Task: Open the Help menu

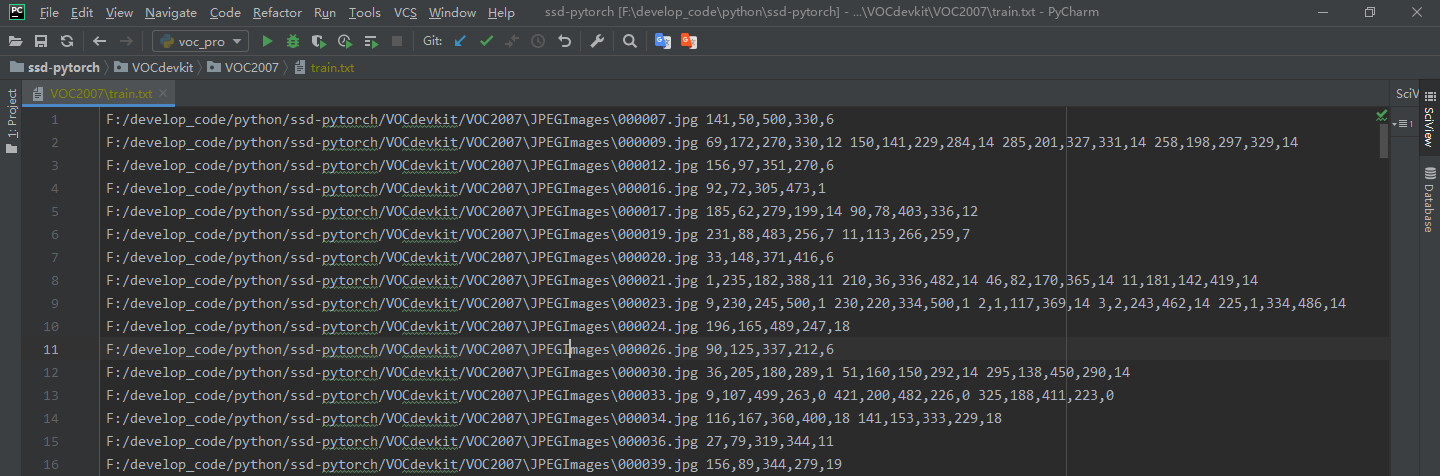Action: [x=501, y=13]
